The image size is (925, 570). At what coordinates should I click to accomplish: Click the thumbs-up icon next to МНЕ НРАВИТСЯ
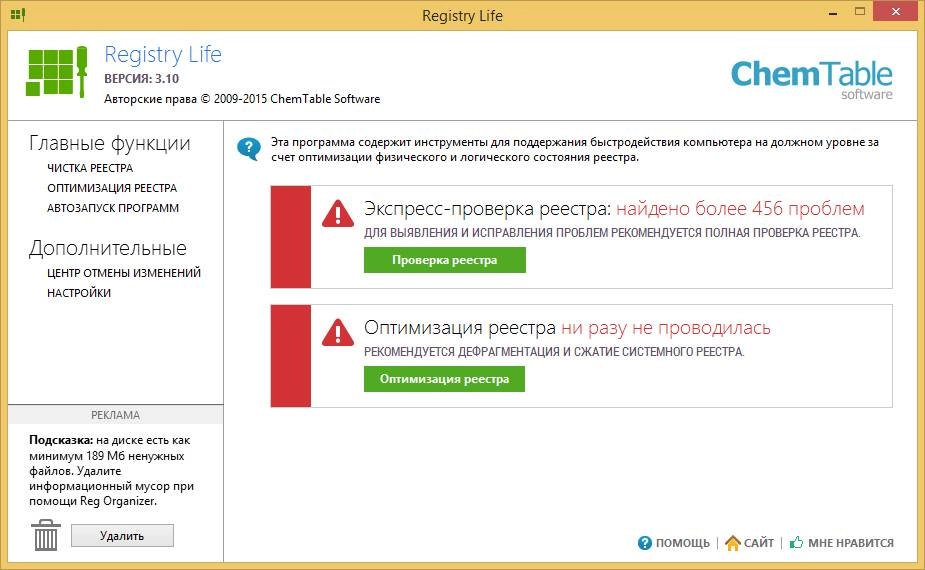(x=796, y=542)
